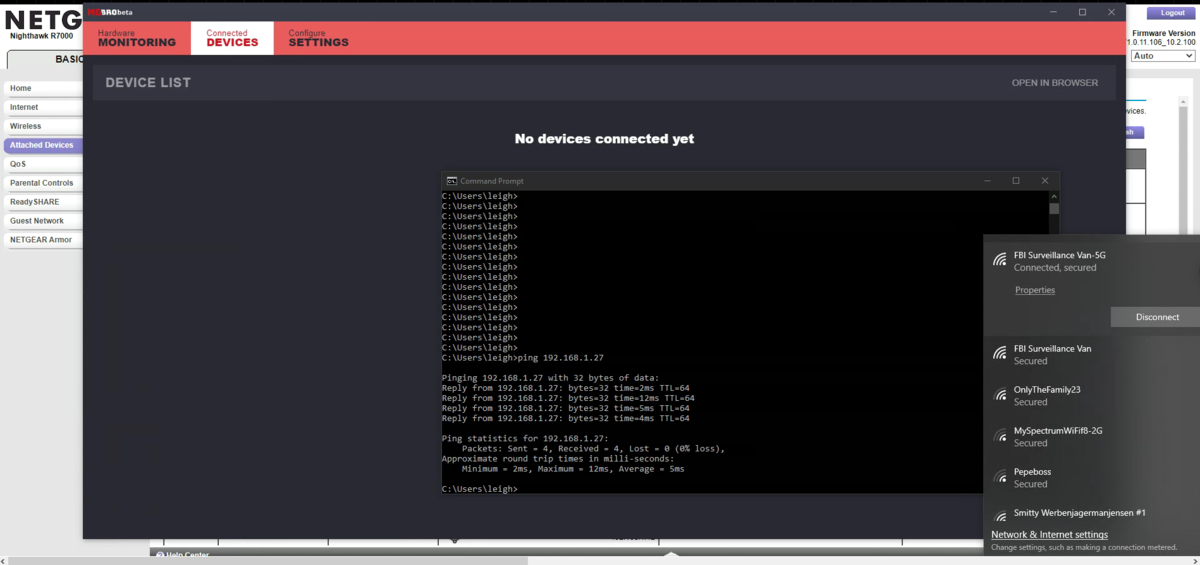Image resolution: width=1200 pixels, height=565 pixels.
Task: Click the Netgear Logout button
Action: click(x=1170, y=13)
